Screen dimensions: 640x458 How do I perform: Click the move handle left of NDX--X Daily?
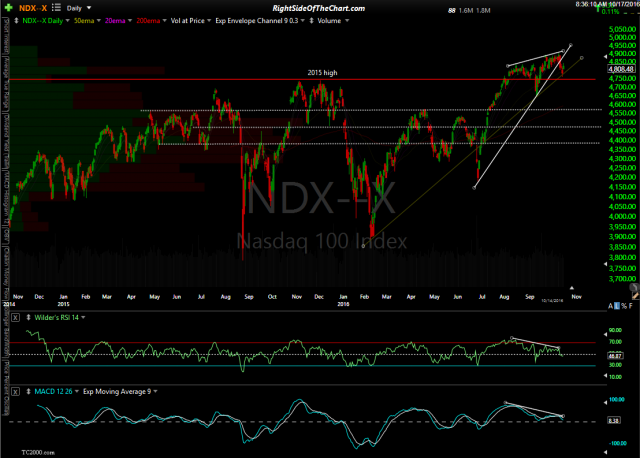[x=16, y=20]
